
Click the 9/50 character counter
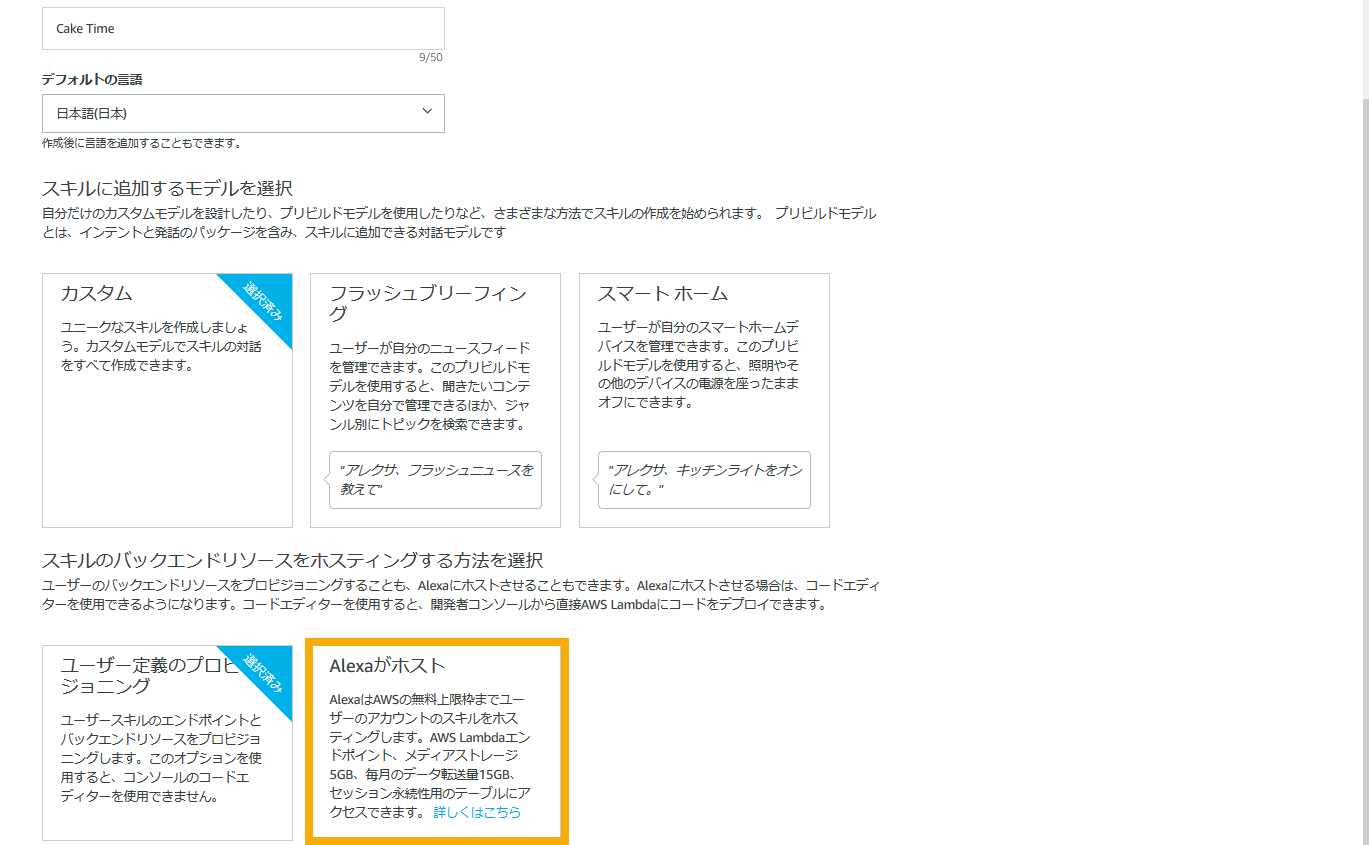[430, 58]
